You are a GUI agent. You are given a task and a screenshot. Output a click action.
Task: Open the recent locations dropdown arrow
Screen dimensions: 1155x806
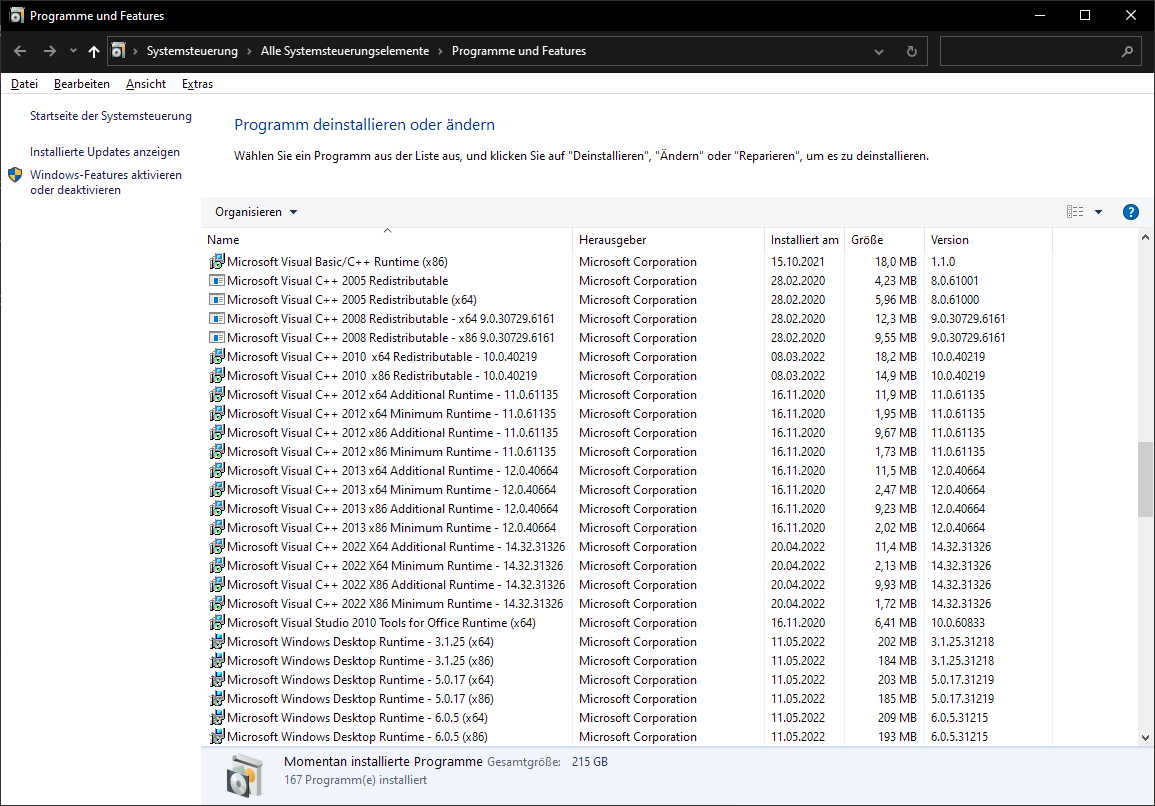pyautogui.click(x=73, y=51)
